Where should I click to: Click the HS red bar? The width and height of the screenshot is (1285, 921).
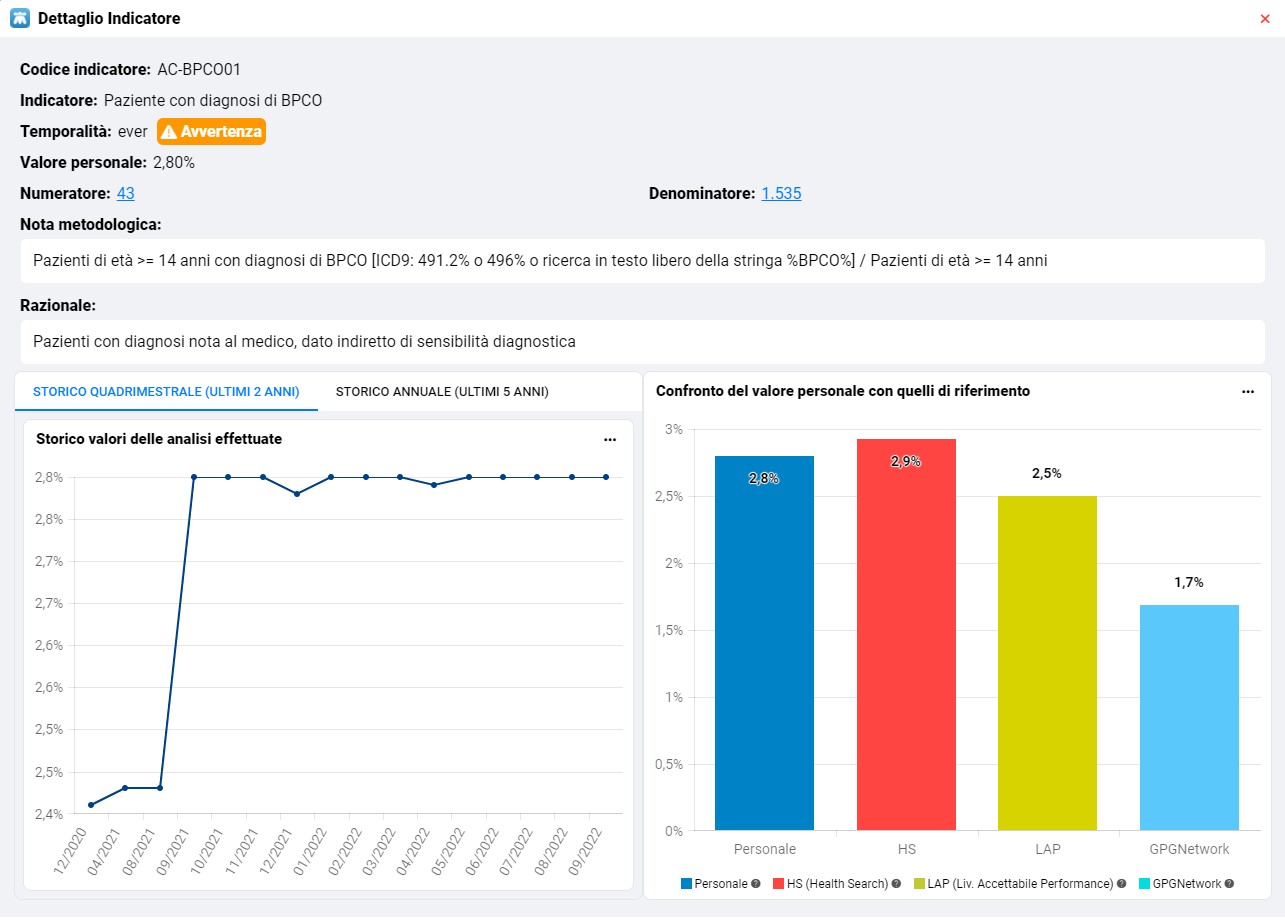(906, 634)
